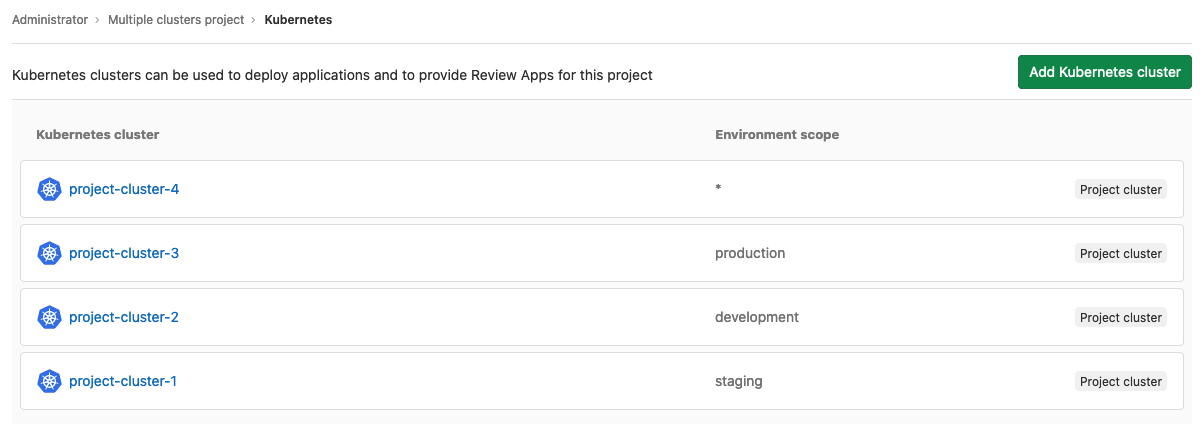Click the Kubernetes icon beside project-cluster-4

click(49, 189)
